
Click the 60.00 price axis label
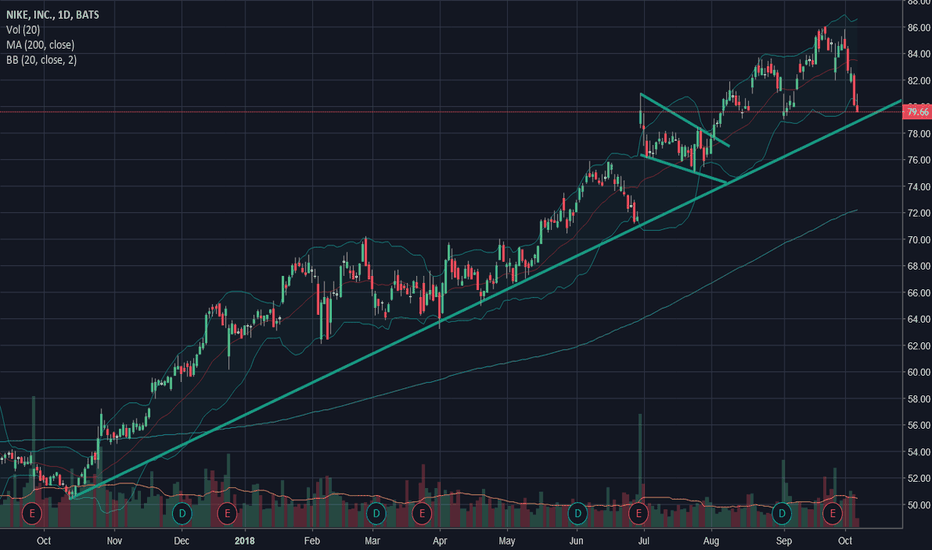tap(918, 372)
